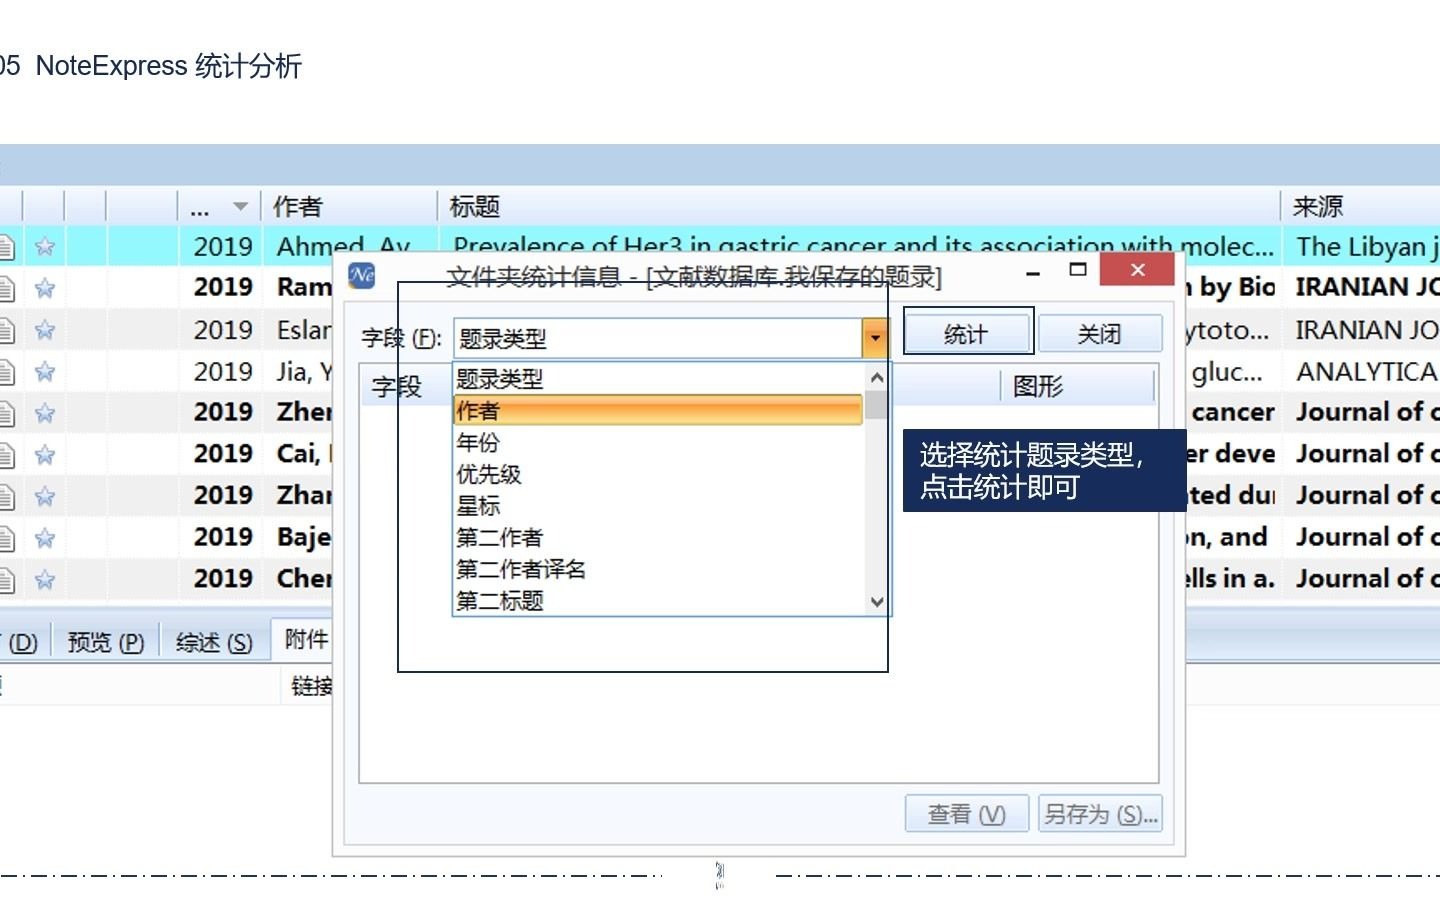Click the ANALYTICA source cell
This screenshot has height=900, width=1440.
pyautogui.click(x=1366, y=372)
